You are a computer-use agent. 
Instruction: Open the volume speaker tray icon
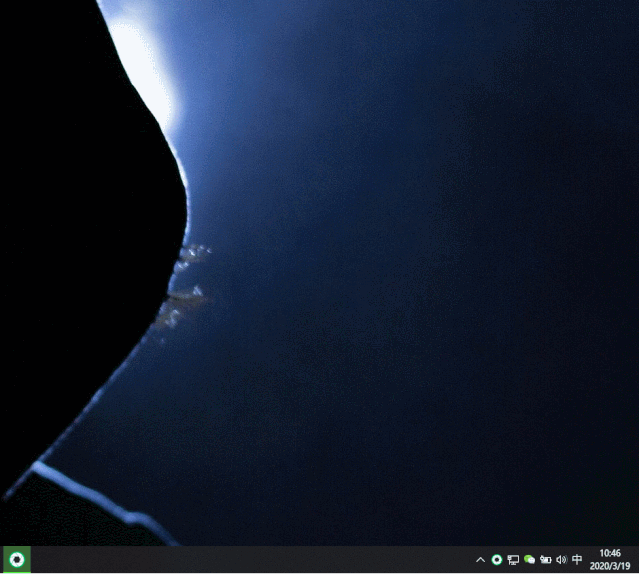point(561,560)
